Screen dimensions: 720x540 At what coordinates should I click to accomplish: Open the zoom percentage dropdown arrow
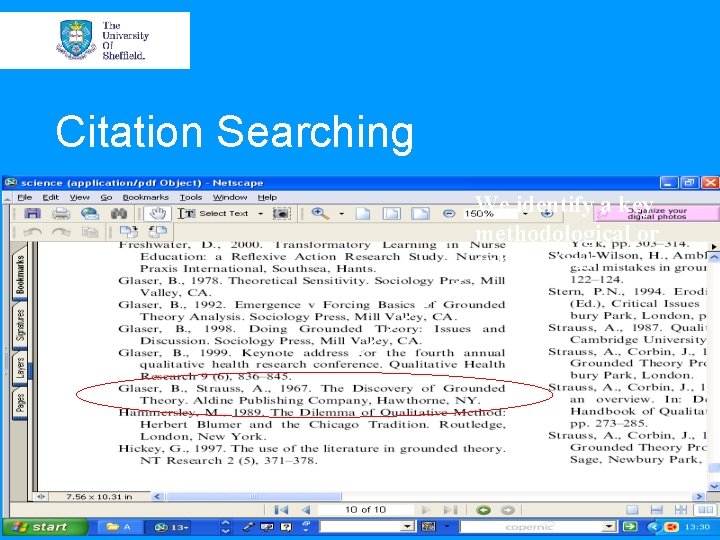click(525, 214)
